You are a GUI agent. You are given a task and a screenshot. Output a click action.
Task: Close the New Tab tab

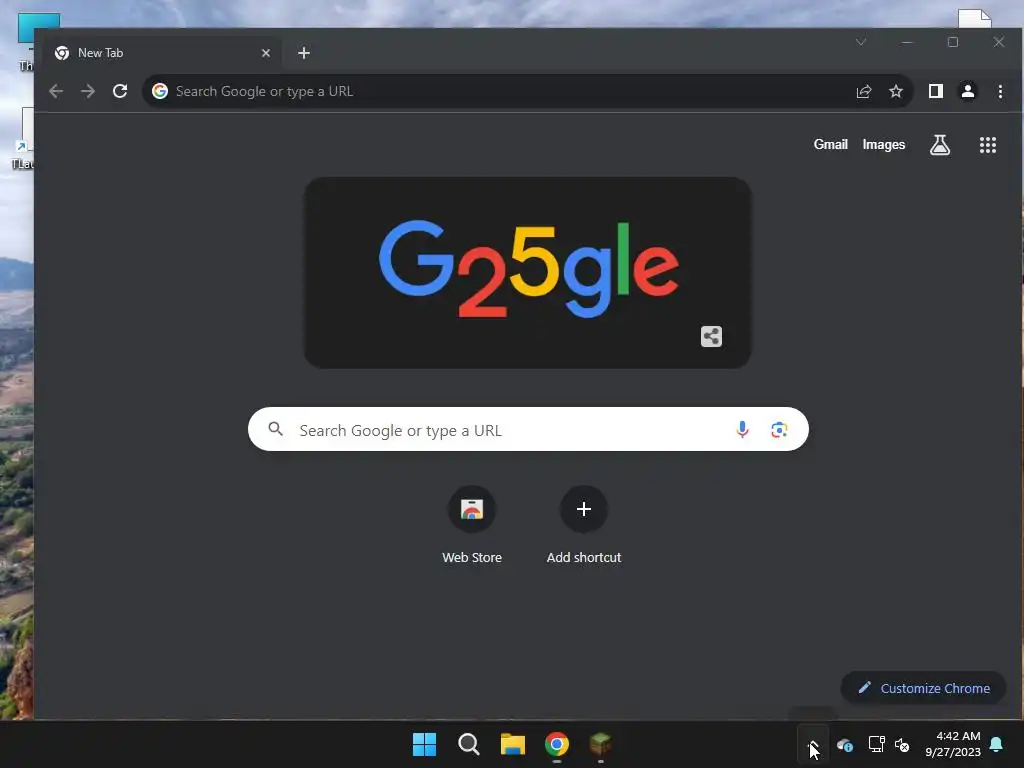click(x=266, y=53)
